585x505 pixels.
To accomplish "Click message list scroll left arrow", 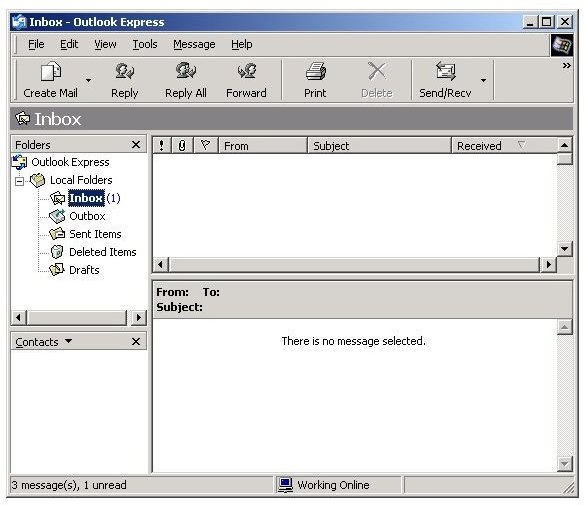I will (x=161, y=264).
